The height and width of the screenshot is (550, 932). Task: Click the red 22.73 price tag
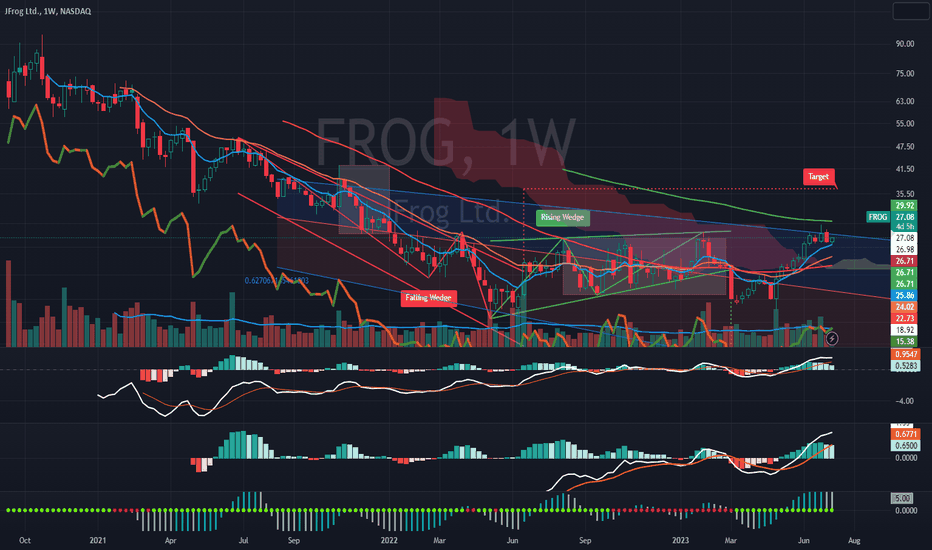(x=904, y=319)
